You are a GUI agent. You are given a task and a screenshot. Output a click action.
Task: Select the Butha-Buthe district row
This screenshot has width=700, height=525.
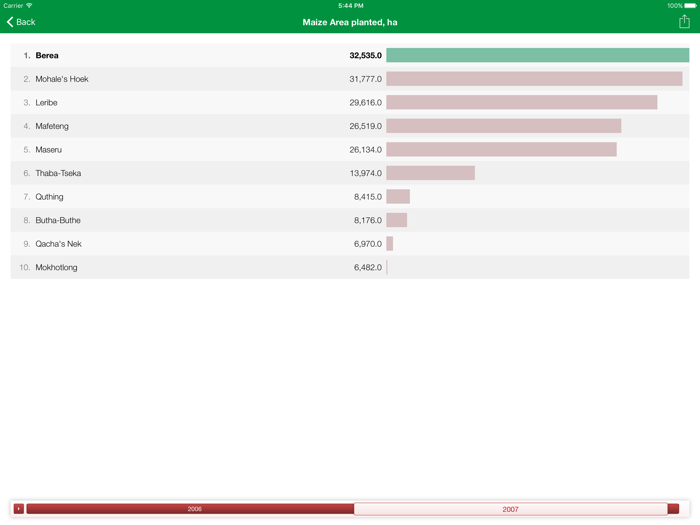tap(350, 220)
